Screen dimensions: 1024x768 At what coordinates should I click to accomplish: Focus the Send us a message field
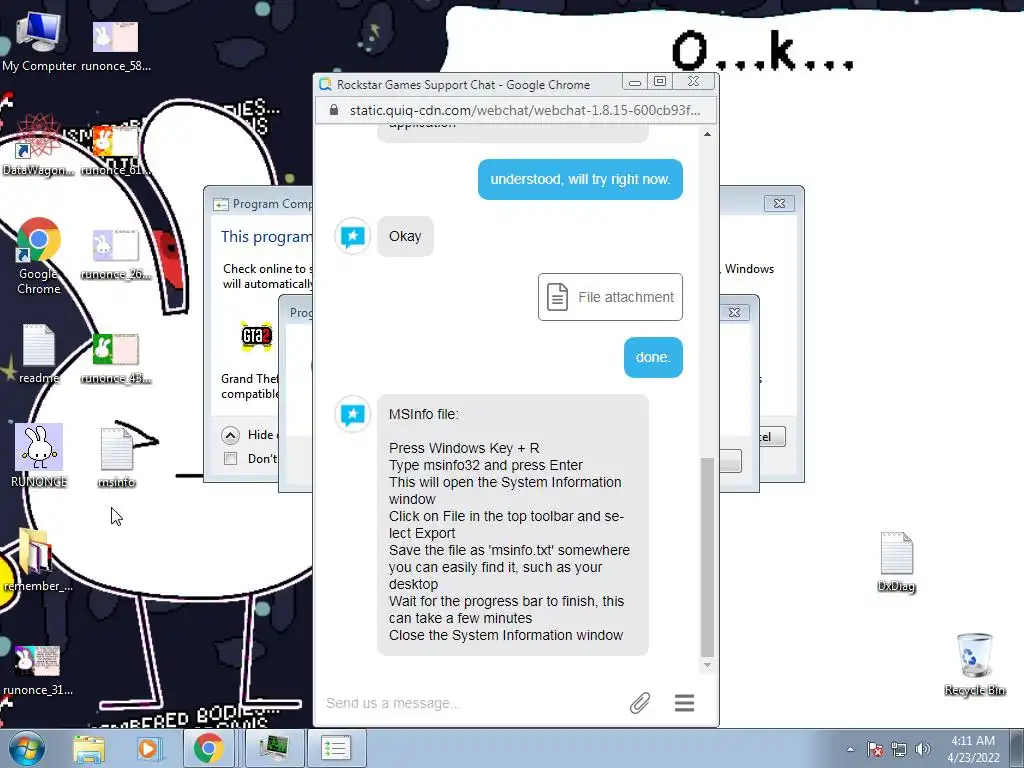coord(470,703)
